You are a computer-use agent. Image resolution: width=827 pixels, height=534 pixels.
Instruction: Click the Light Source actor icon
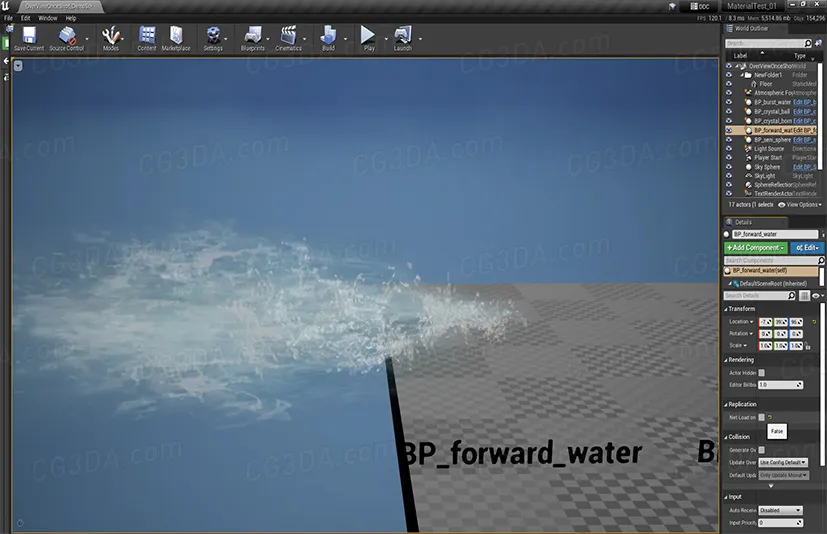(748, 149)
